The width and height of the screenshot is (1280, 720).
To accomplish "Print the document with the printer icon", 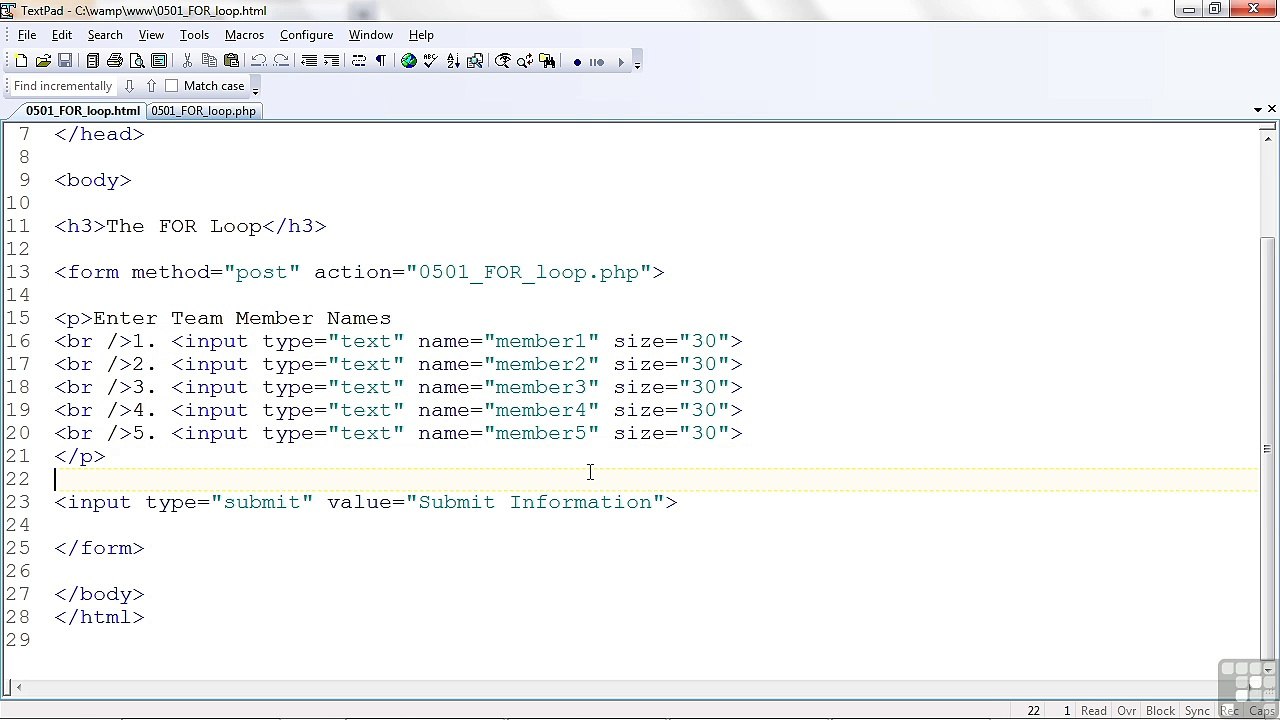I will coord(115,61).
